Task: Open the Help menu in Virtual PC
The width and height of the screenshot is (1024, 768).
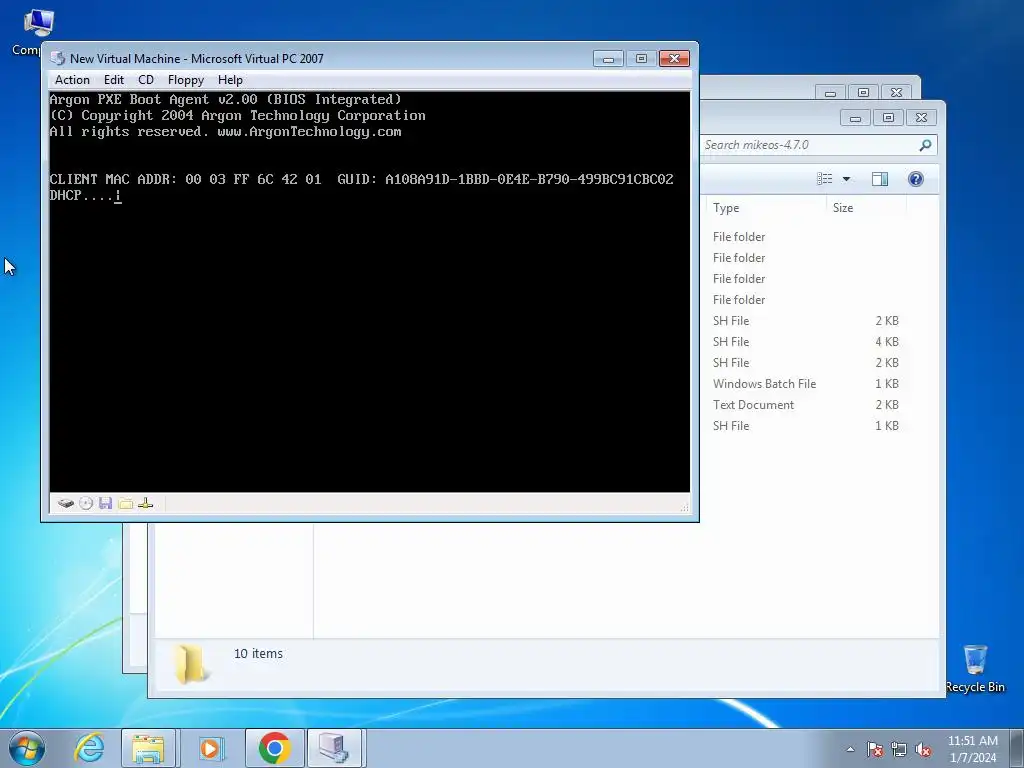Action: [x=230, y=80]
